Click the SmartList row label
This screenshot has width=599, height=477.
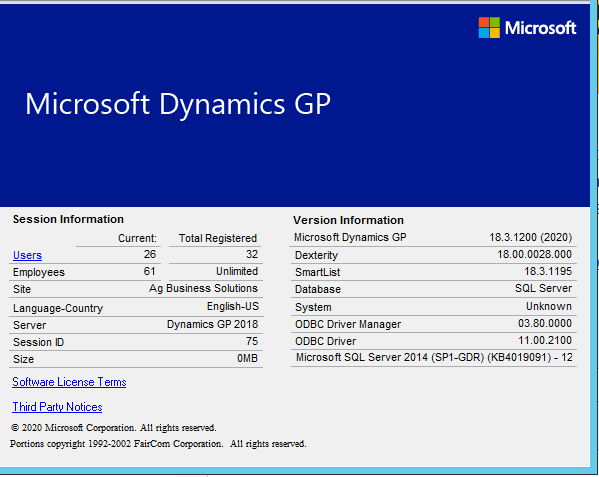click(317, 272)
